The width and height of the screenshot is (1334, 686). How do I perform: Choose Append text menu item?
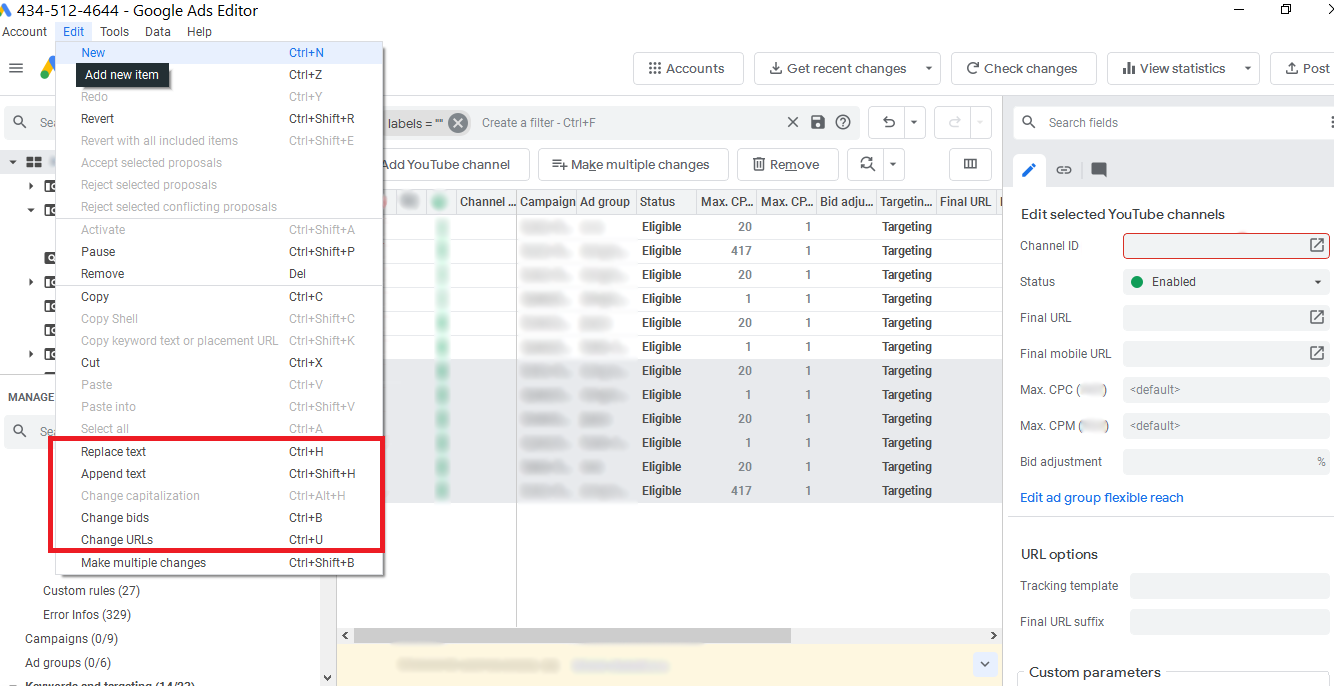tap(219, 473)
